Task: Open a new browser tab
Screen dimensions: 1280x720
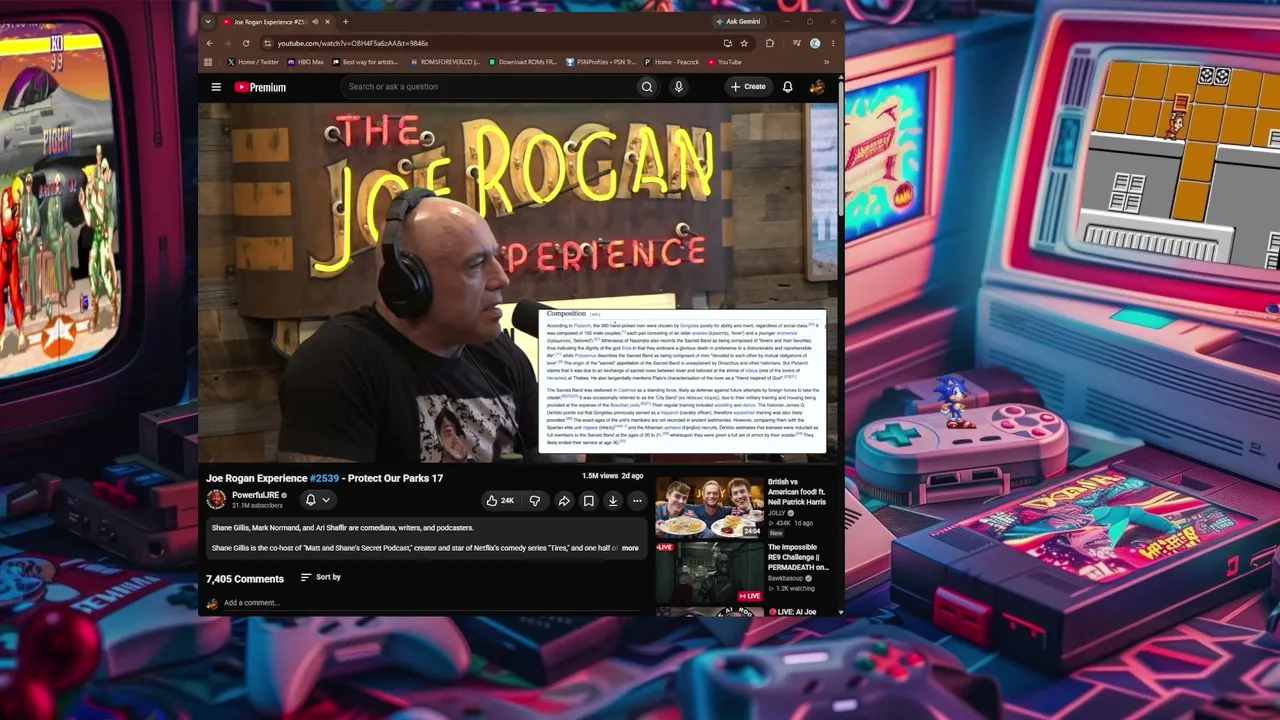Action: coord(346,21)
